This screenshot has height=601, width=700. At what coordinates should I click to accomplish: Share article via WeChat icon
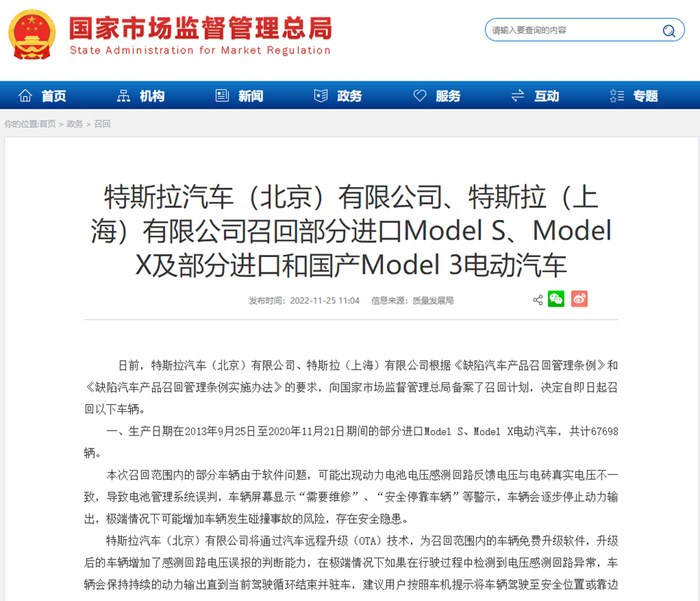click(556, 299)
